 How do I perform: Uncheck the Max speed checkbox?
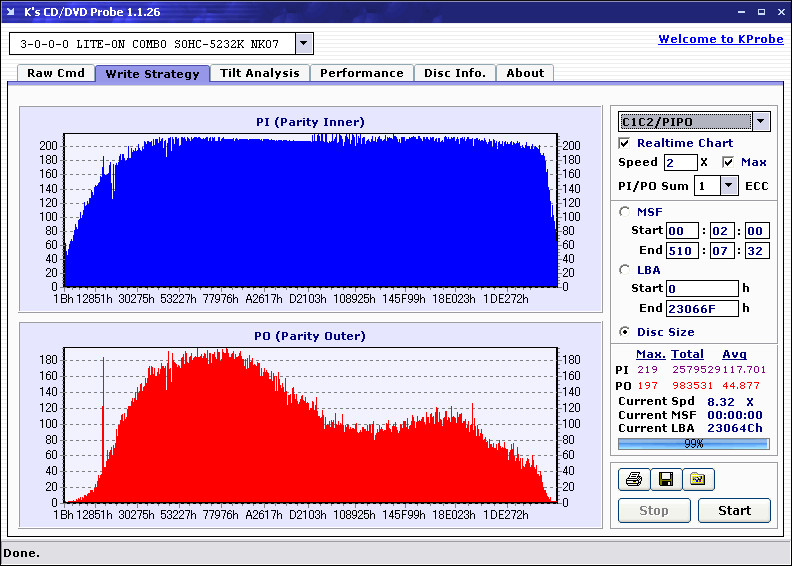[x=728, y=162]
